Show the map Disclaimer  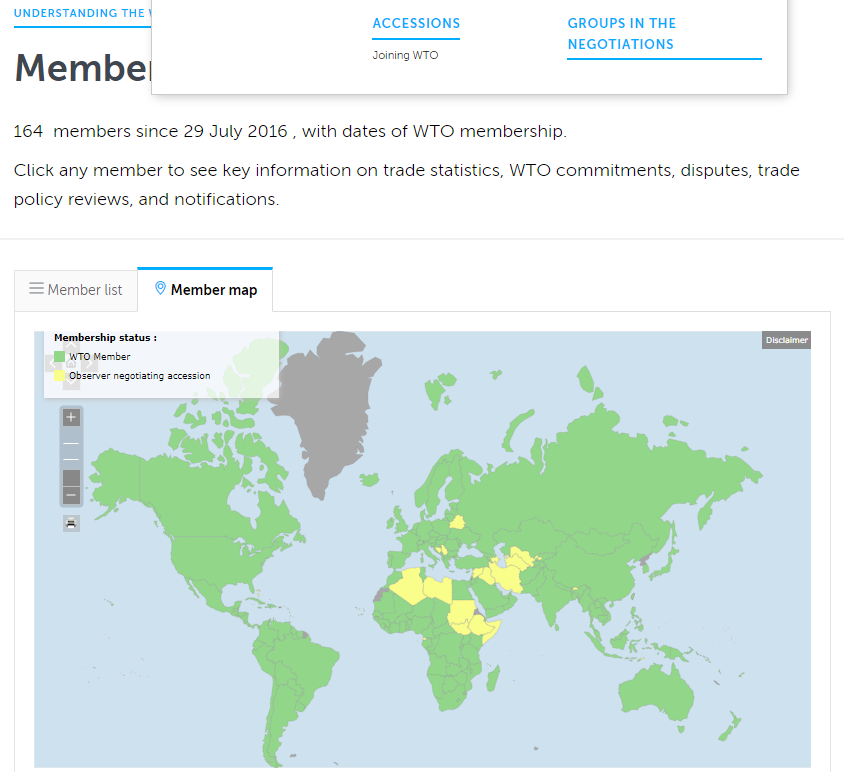tap(786, 340)
